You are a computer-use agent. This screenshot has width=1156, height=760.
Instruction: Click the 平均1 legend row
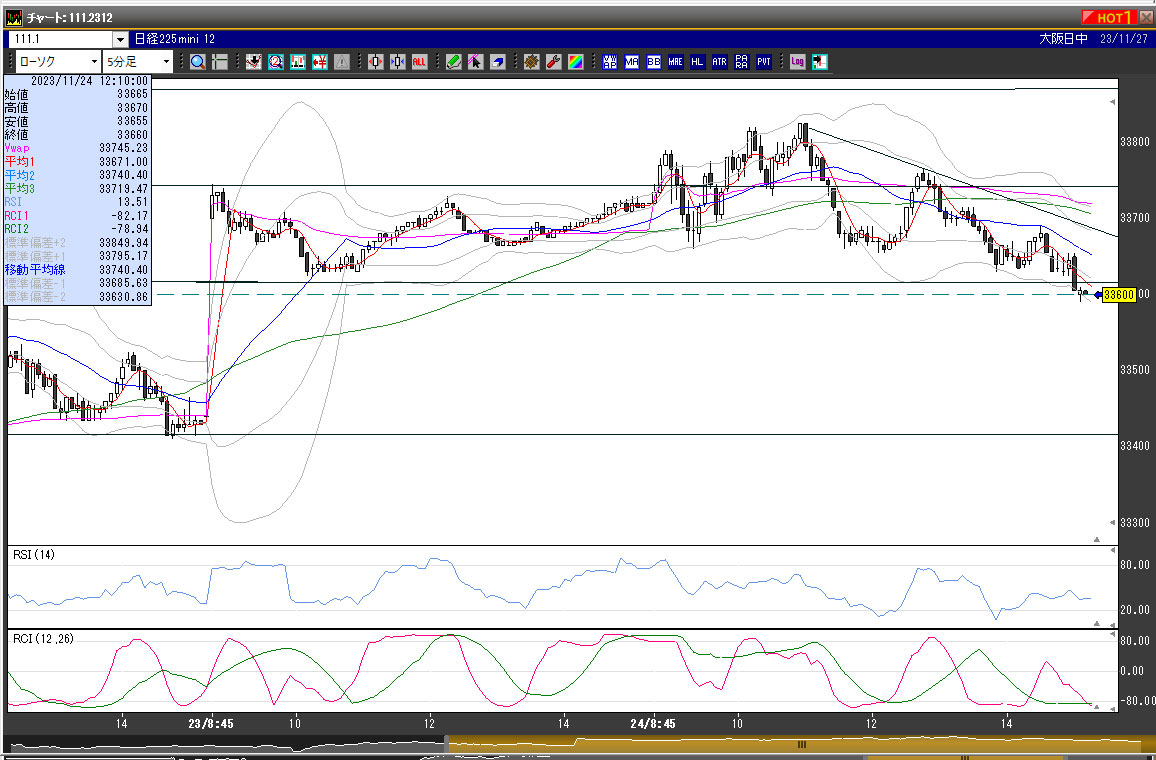coord(77,161)
